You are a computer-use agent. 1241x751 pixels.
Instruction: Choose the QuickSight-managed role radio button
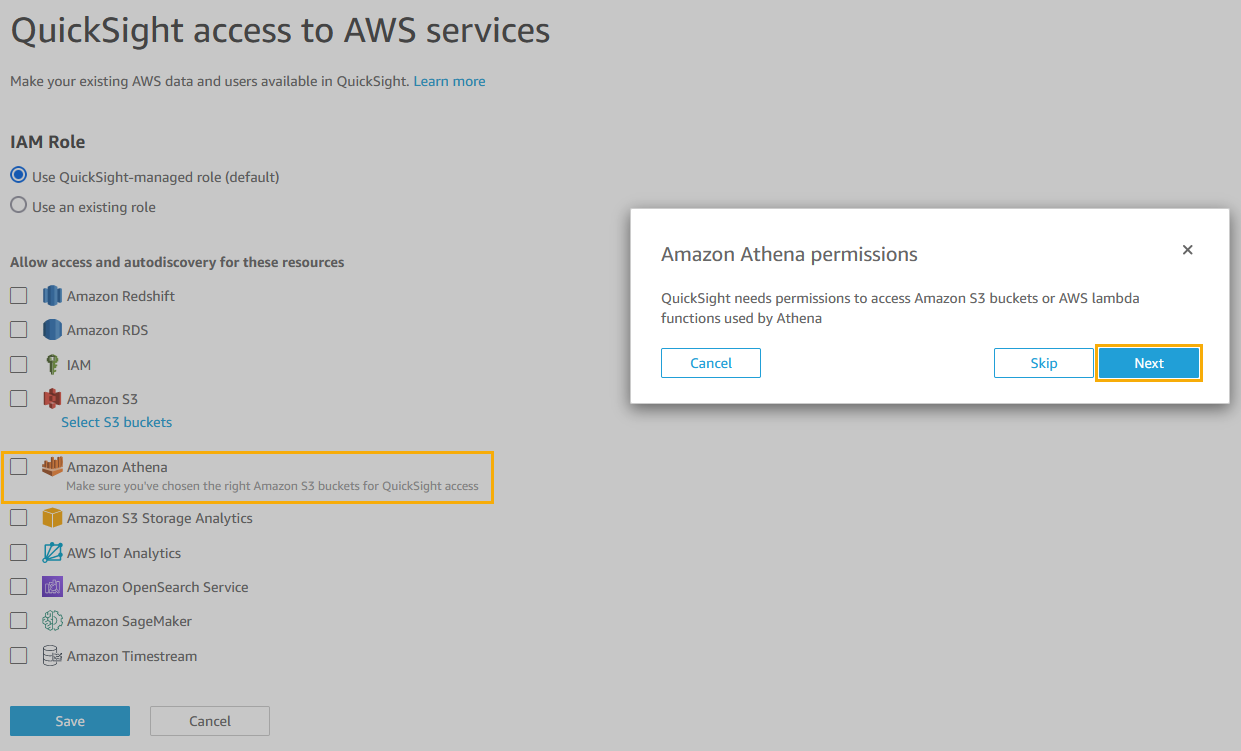click(x=18, y=176)
